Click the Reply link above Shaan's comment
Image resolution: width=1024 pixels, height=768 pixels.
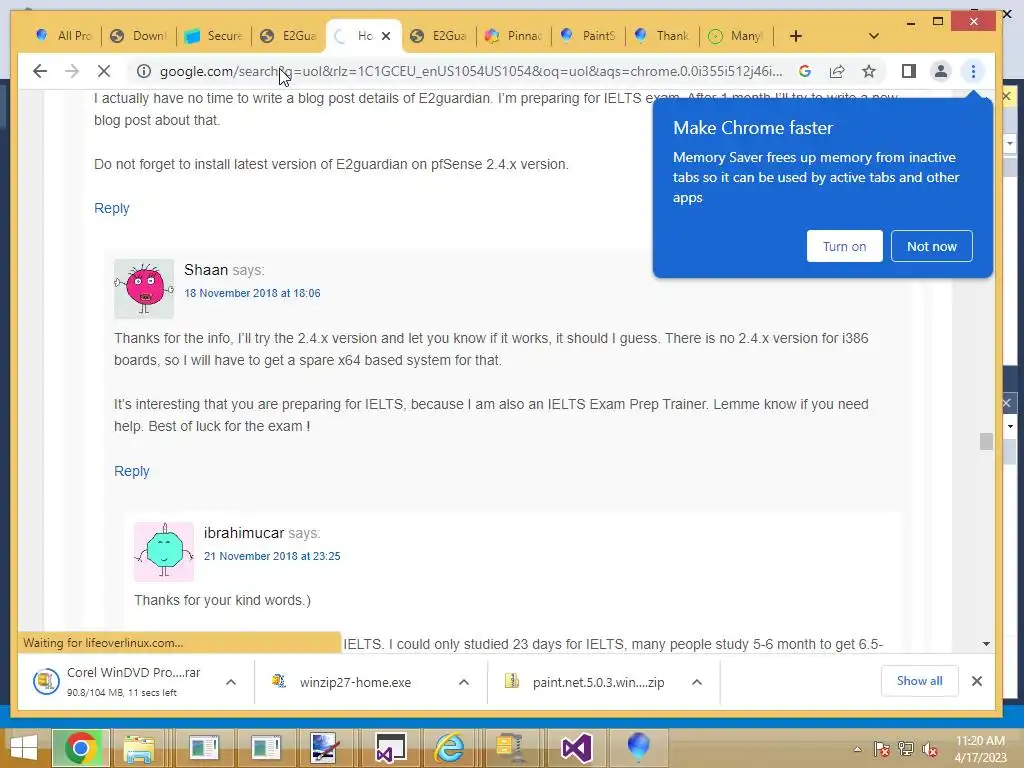point(112,208)
